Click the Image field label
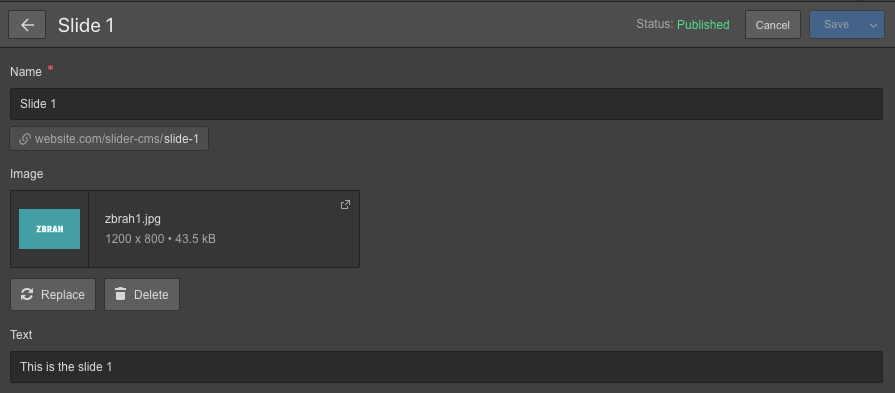This screenshot has height=393, width=895. 27,174
